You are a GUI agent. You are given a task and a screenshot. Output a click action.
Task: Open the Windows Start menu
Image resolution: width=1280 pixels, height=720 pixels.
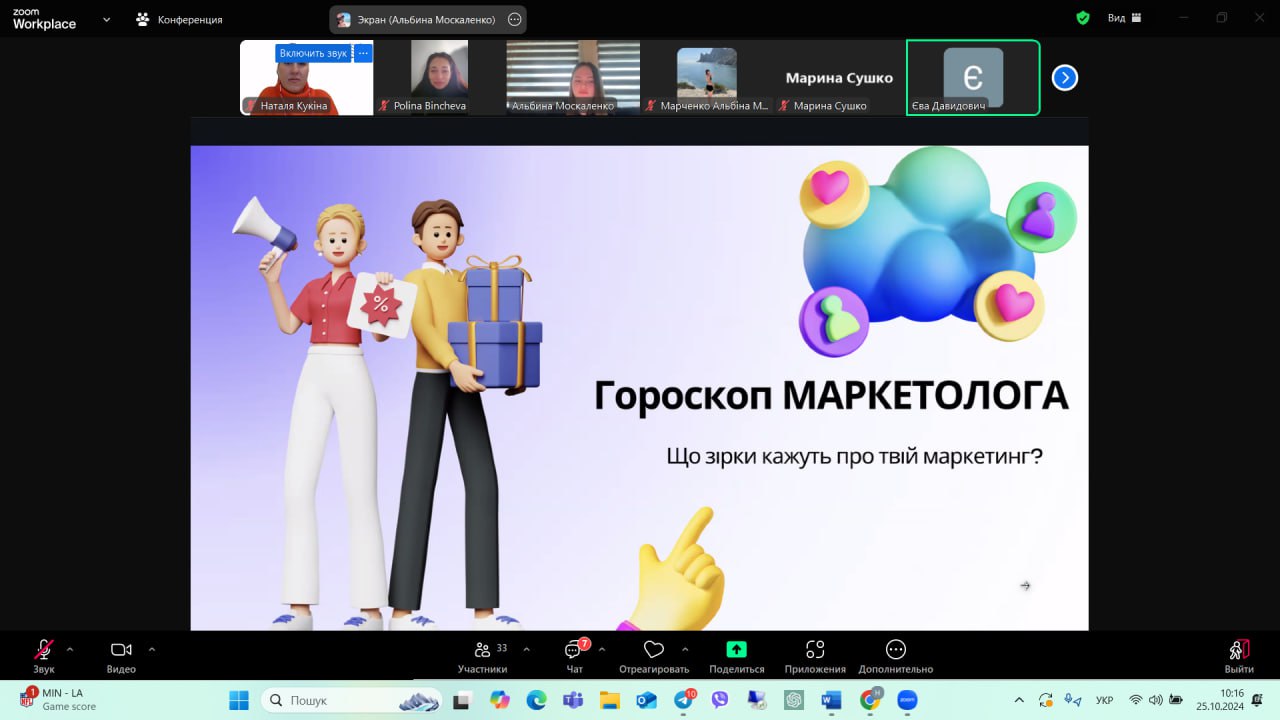click(239, 700)
